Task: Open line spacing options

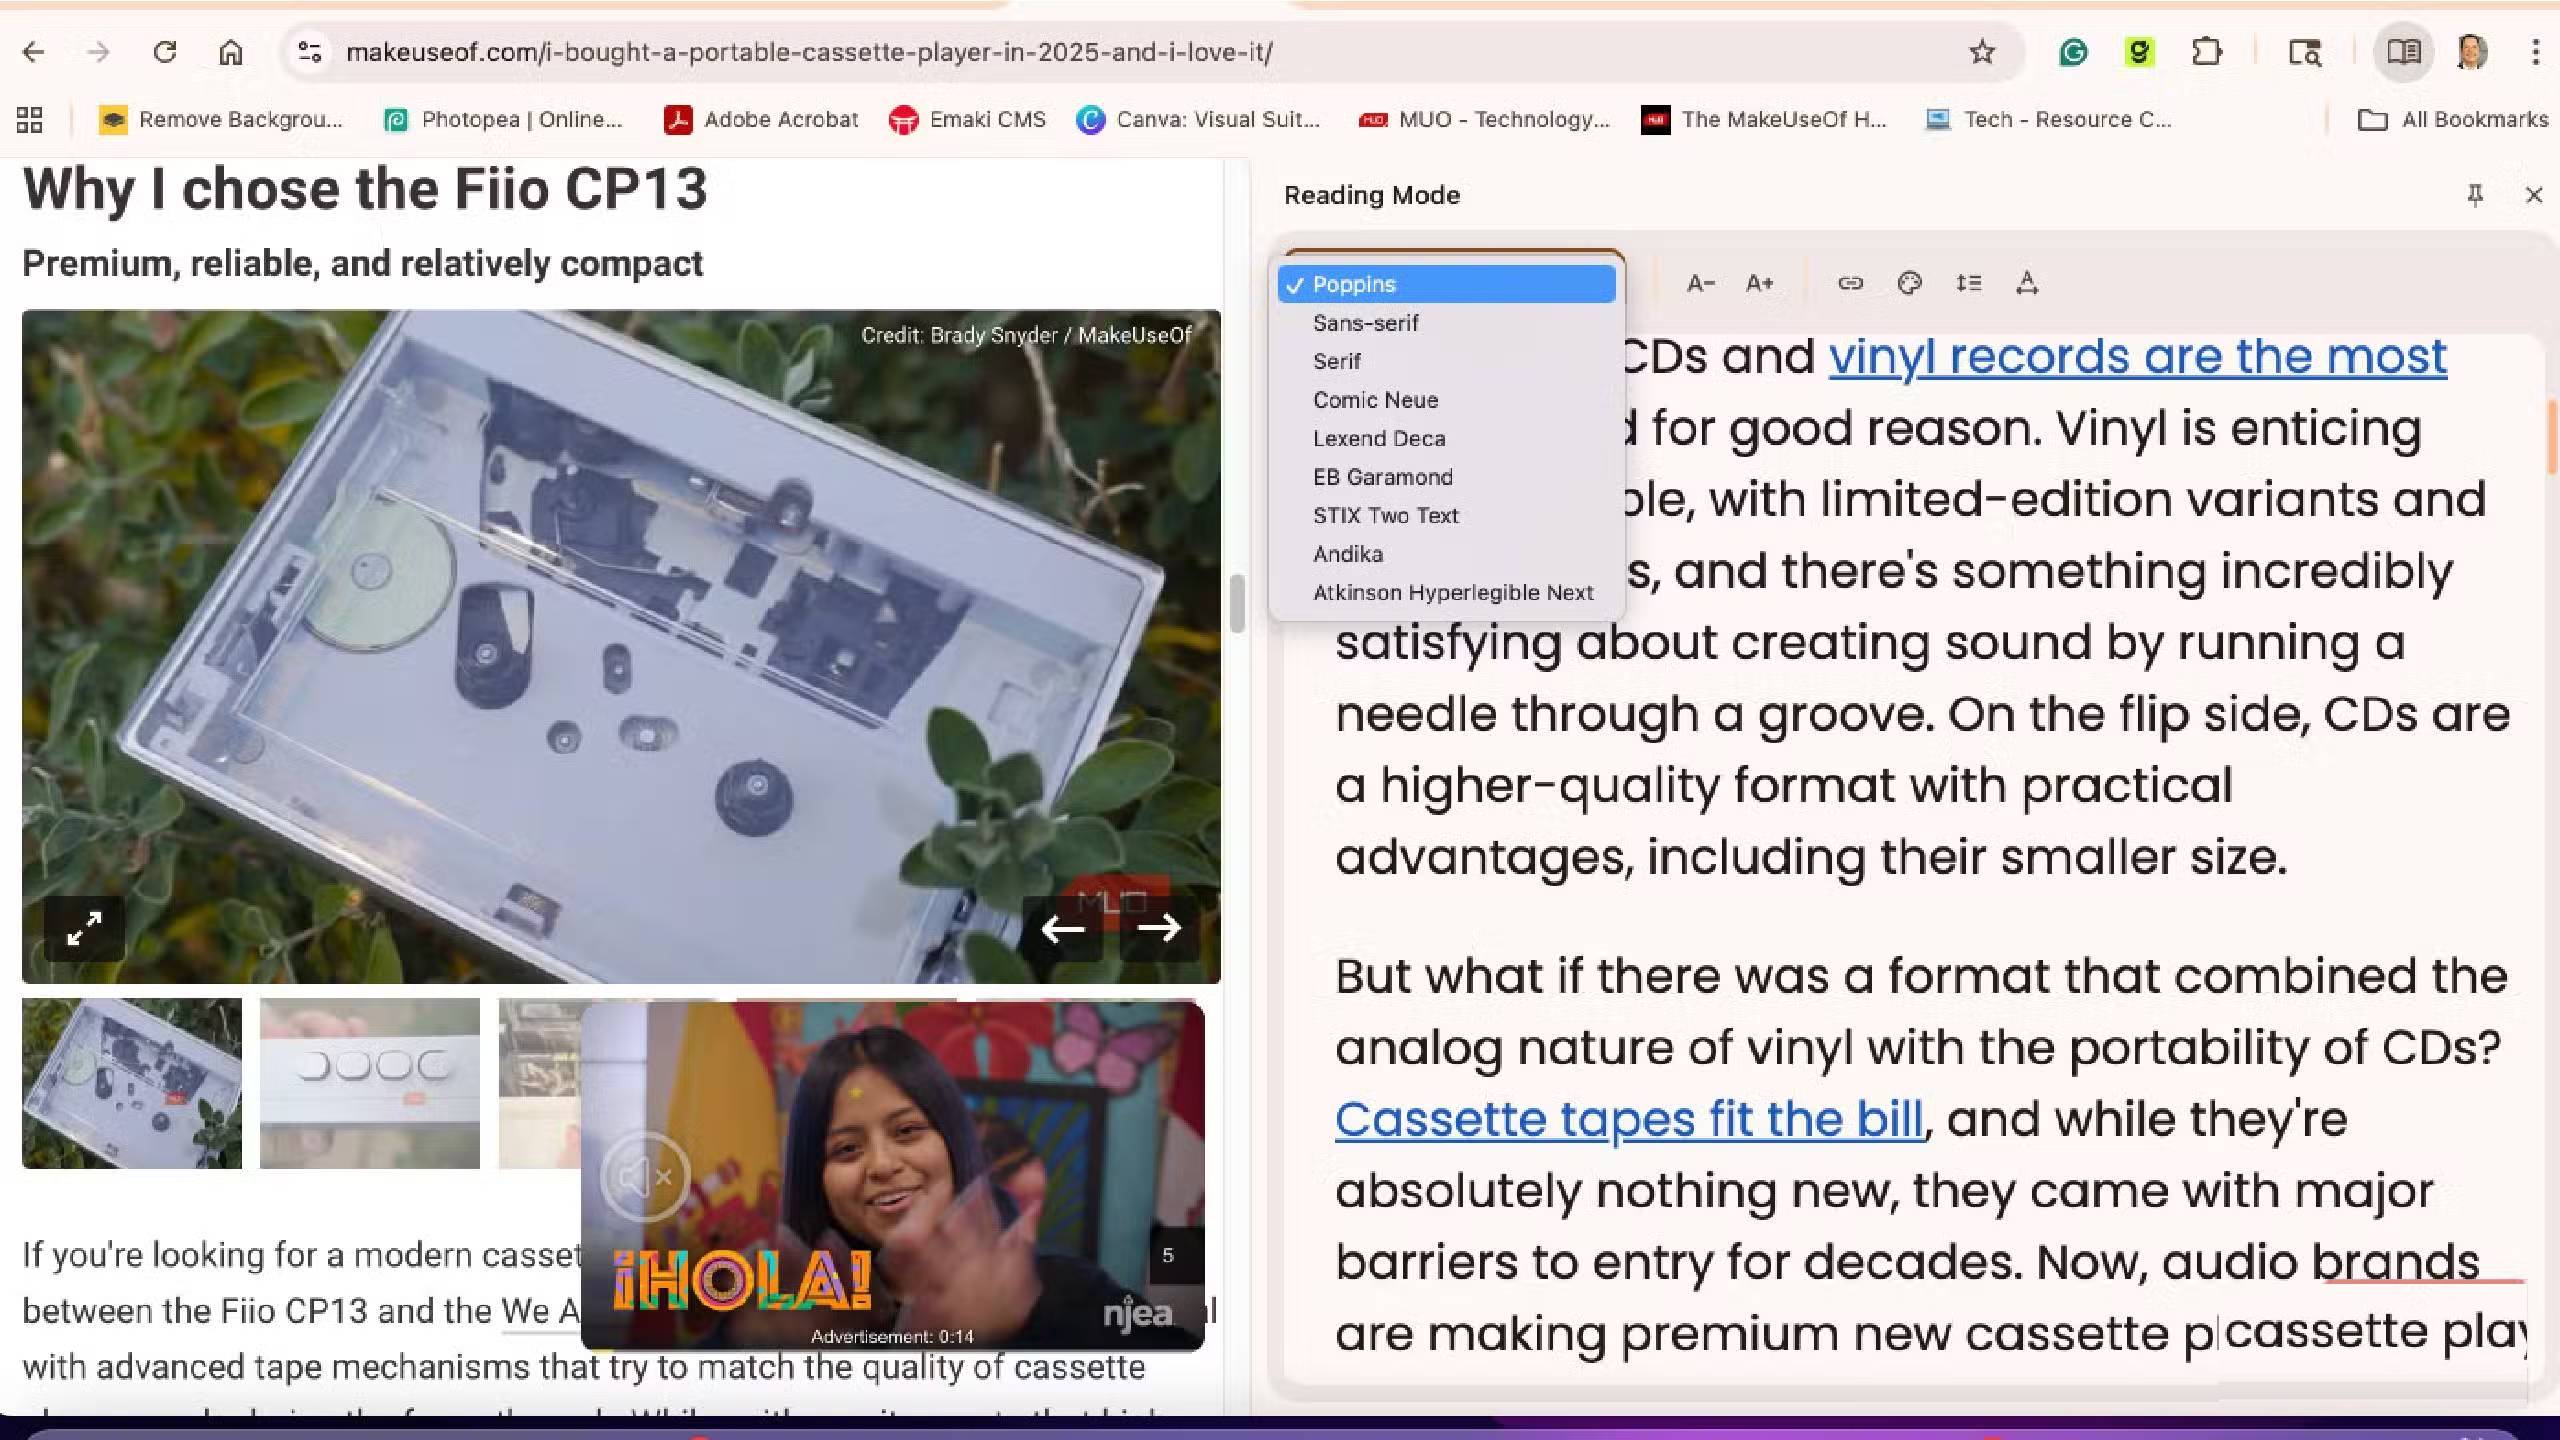Action: coord(1968,283)
